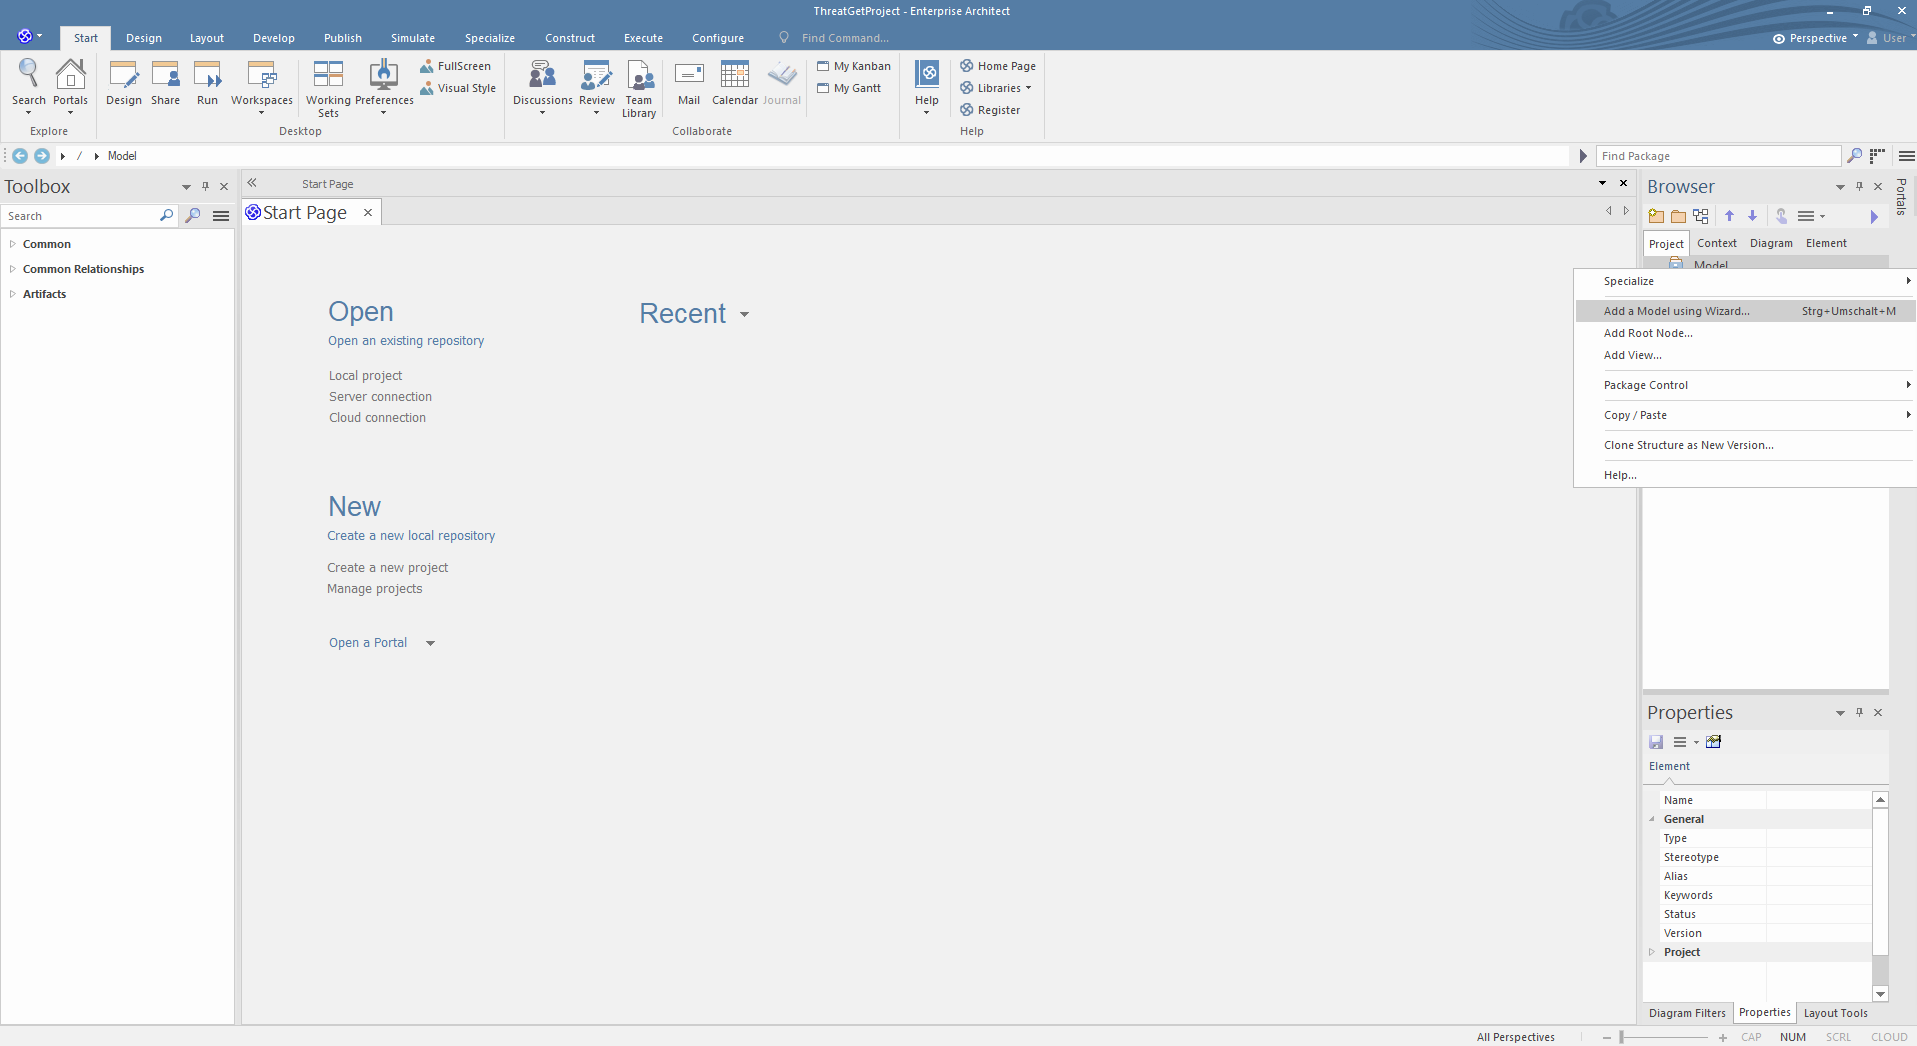Click the Journal ribbon icon
Viewport: 1917px width, 1046px height.
(782, 75)
